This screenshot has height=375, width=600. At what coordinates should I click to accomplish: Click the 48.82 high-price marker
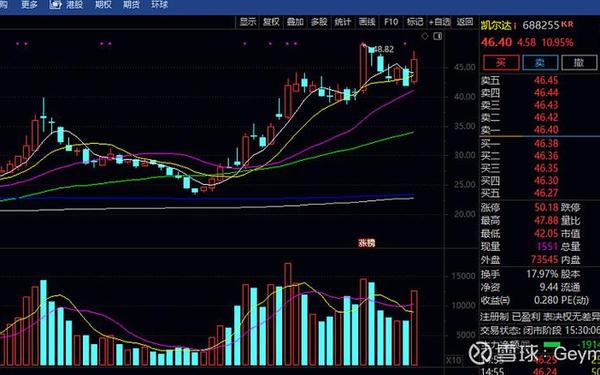pyautogui.click(x=383, y=49)
